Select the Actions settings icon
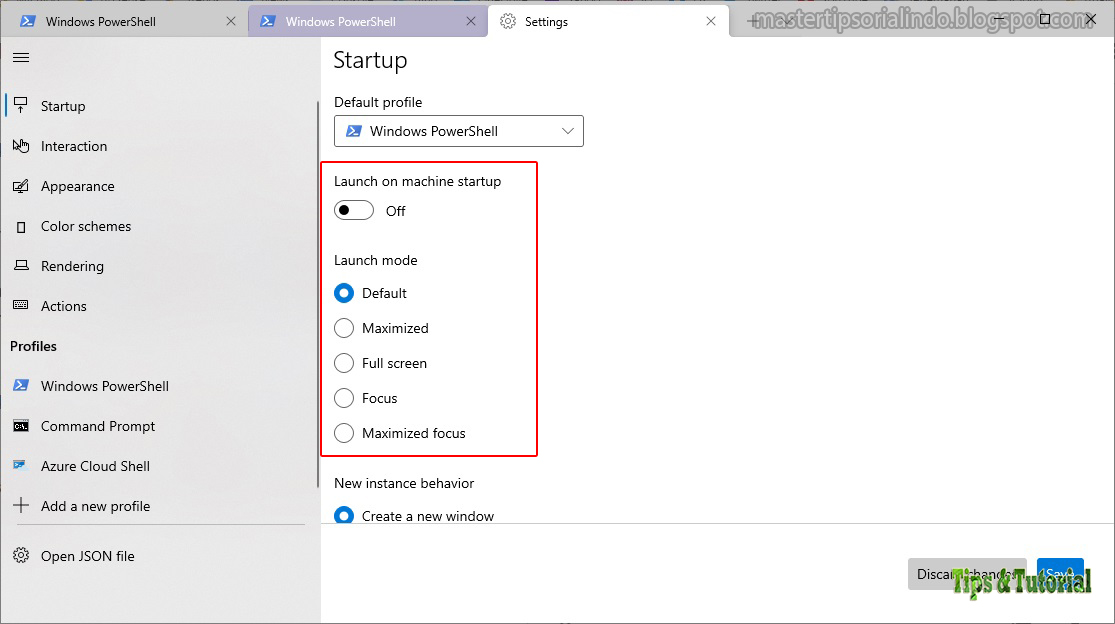 pos(21,306)
